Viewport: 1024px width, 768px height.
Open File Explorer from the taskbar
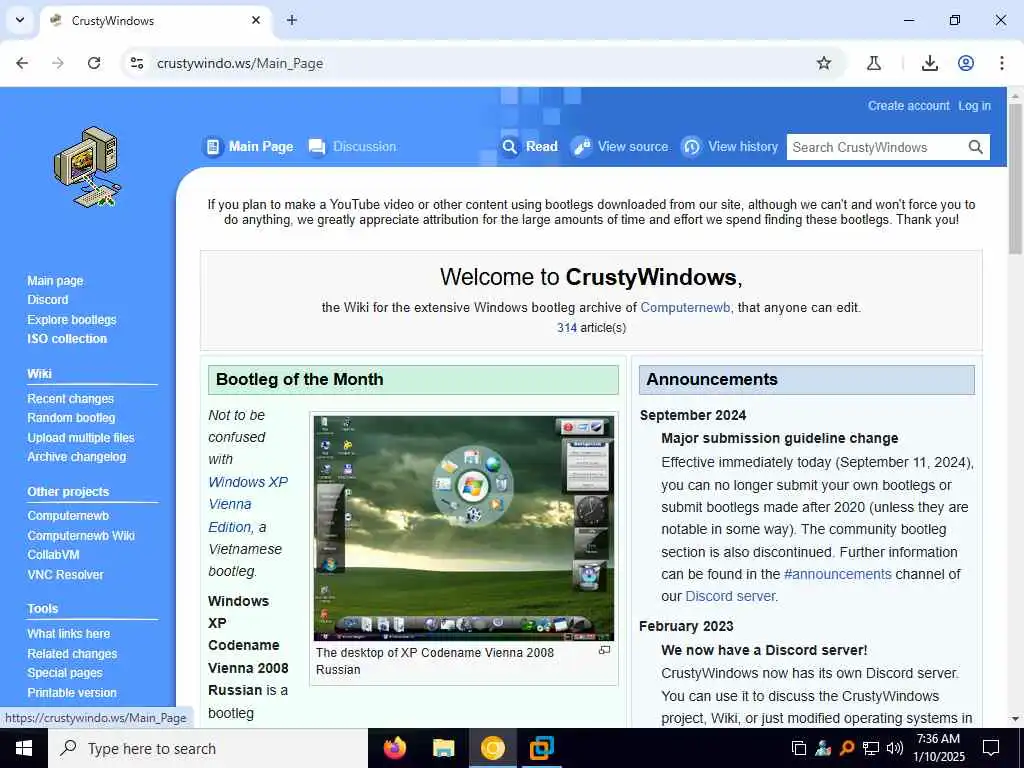[x=443, y=748]
